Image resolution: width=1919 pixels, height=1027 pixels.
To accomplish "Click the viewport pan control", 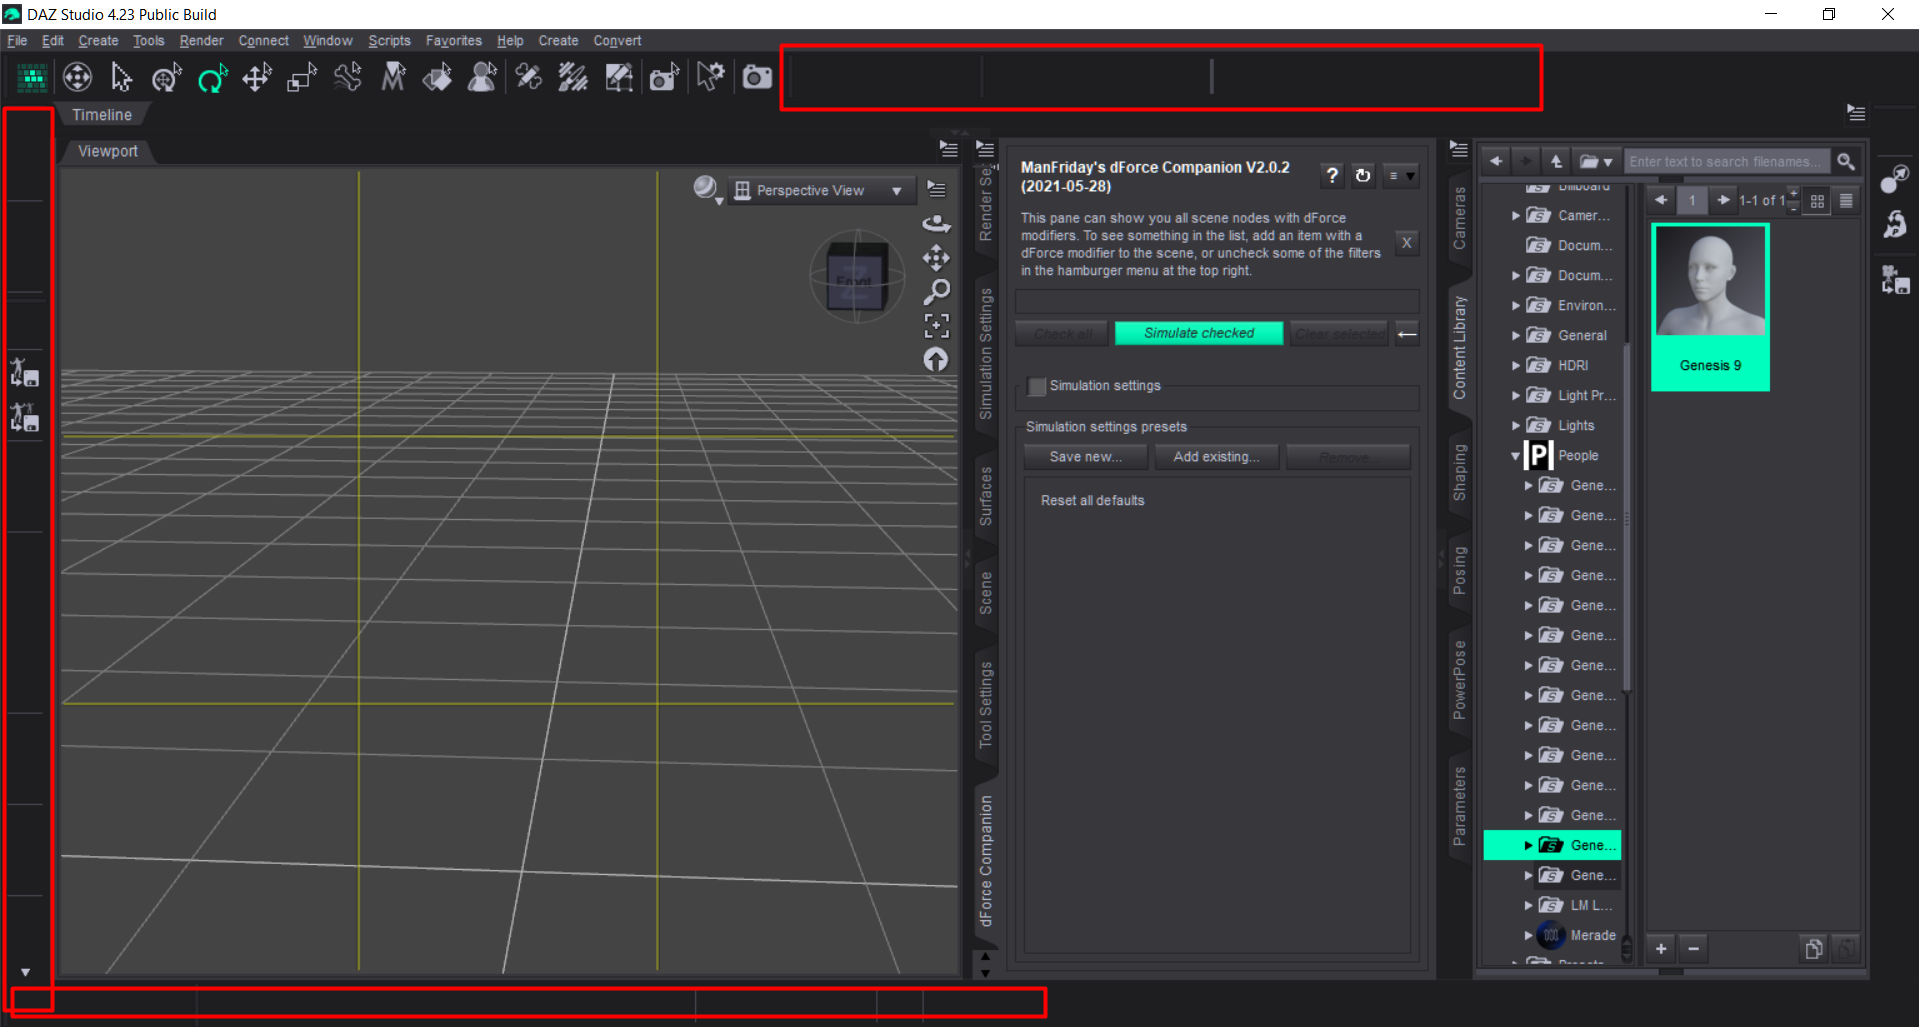I will click(x=936, y=258).
